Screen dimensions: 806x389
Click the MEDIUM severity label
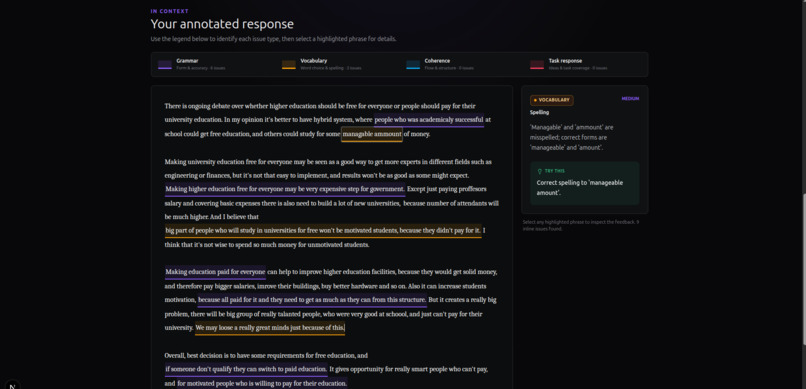(x=630, y=99)
